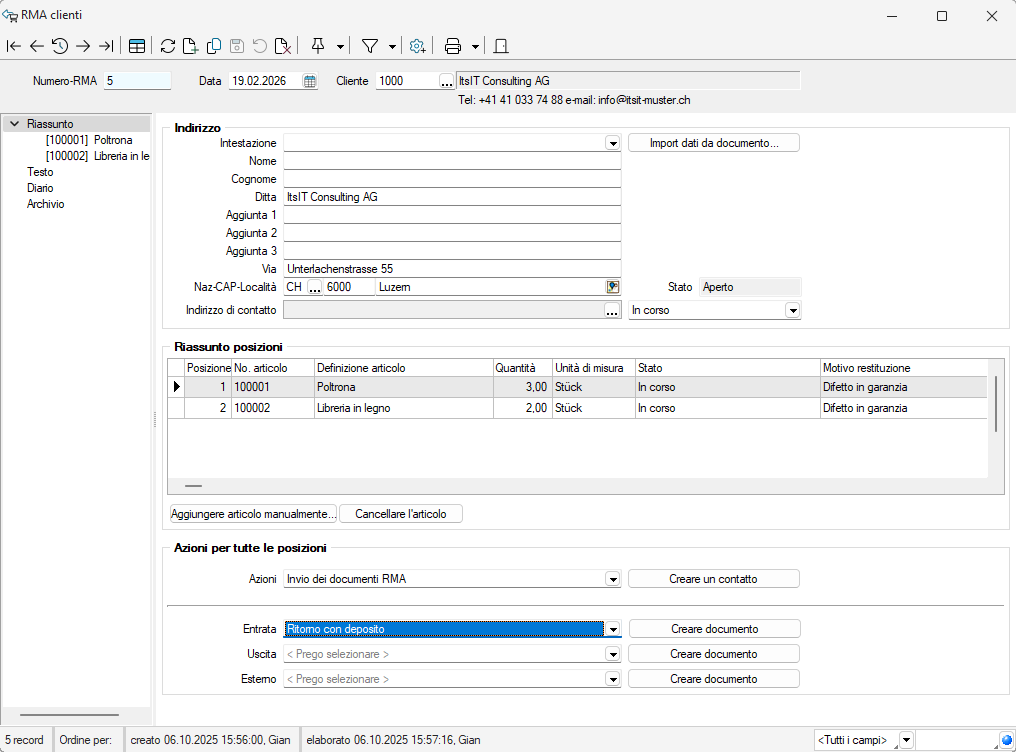The height and width of the screenshot is (752, 1016).
Task: Click the printer icon
Action: pos(453,46)
